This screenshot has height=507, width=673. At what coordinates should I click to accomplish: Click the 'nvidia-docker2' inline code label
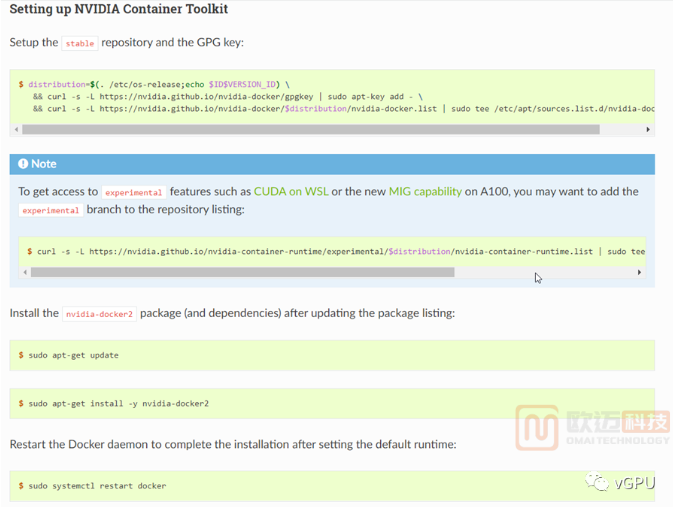click(x=99, y=314)
